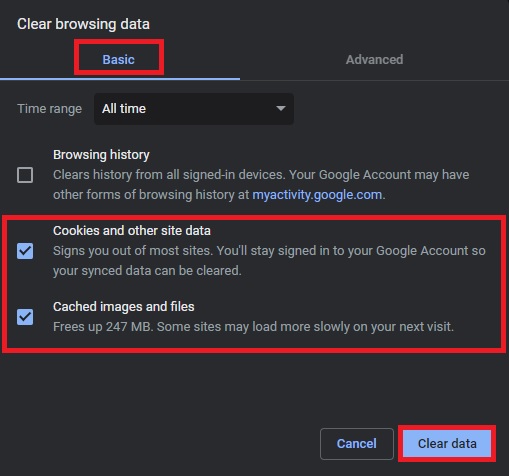
Task: Click the 'All time' selected value text
Action: coord(124,109)
